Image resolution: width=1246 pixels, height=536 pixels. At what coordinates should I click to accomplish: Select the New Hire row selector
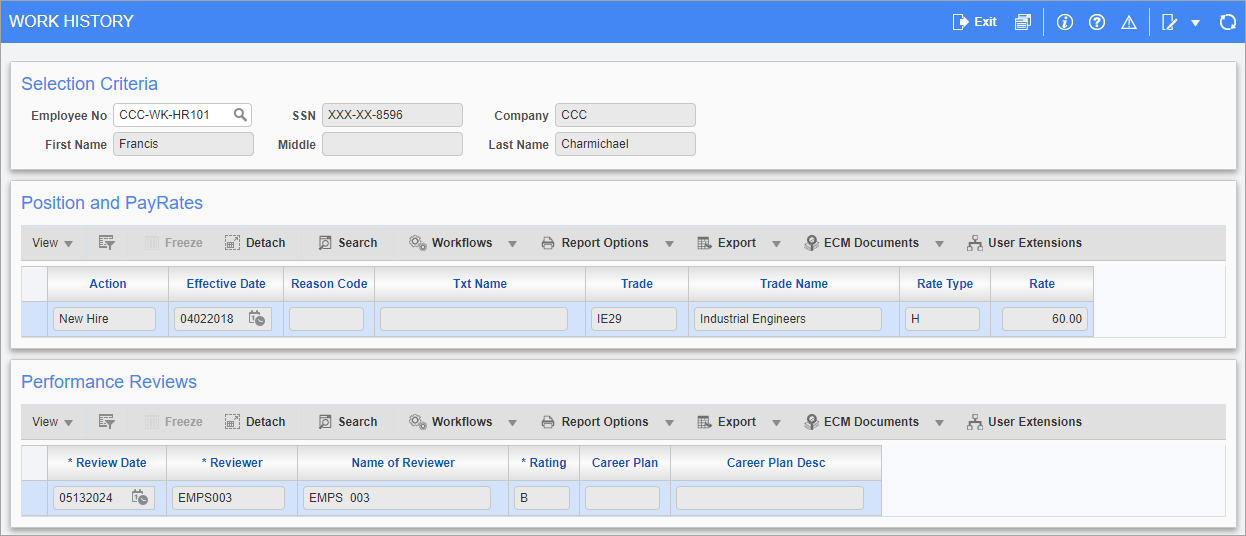[x=34, y=319]
